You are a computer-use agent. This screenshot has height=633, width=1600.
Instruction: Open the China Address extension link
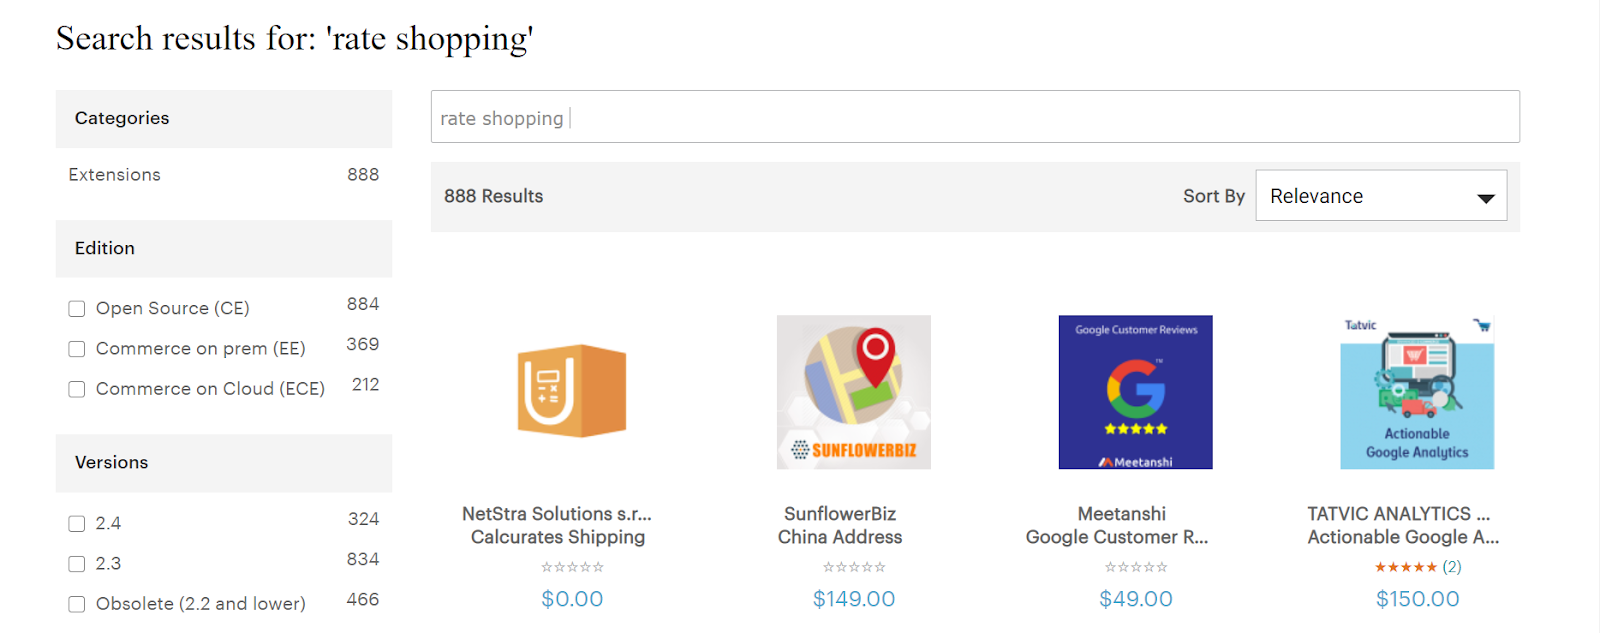(x=840, y=537)
